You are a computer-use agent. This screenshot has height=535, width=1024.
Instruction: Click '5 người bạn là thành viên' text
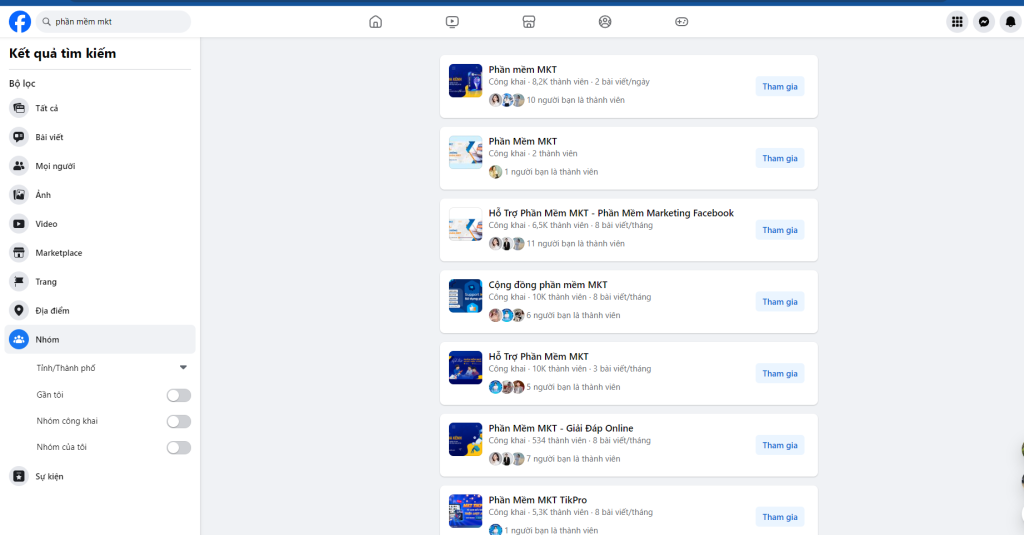(x=573, y=387)
